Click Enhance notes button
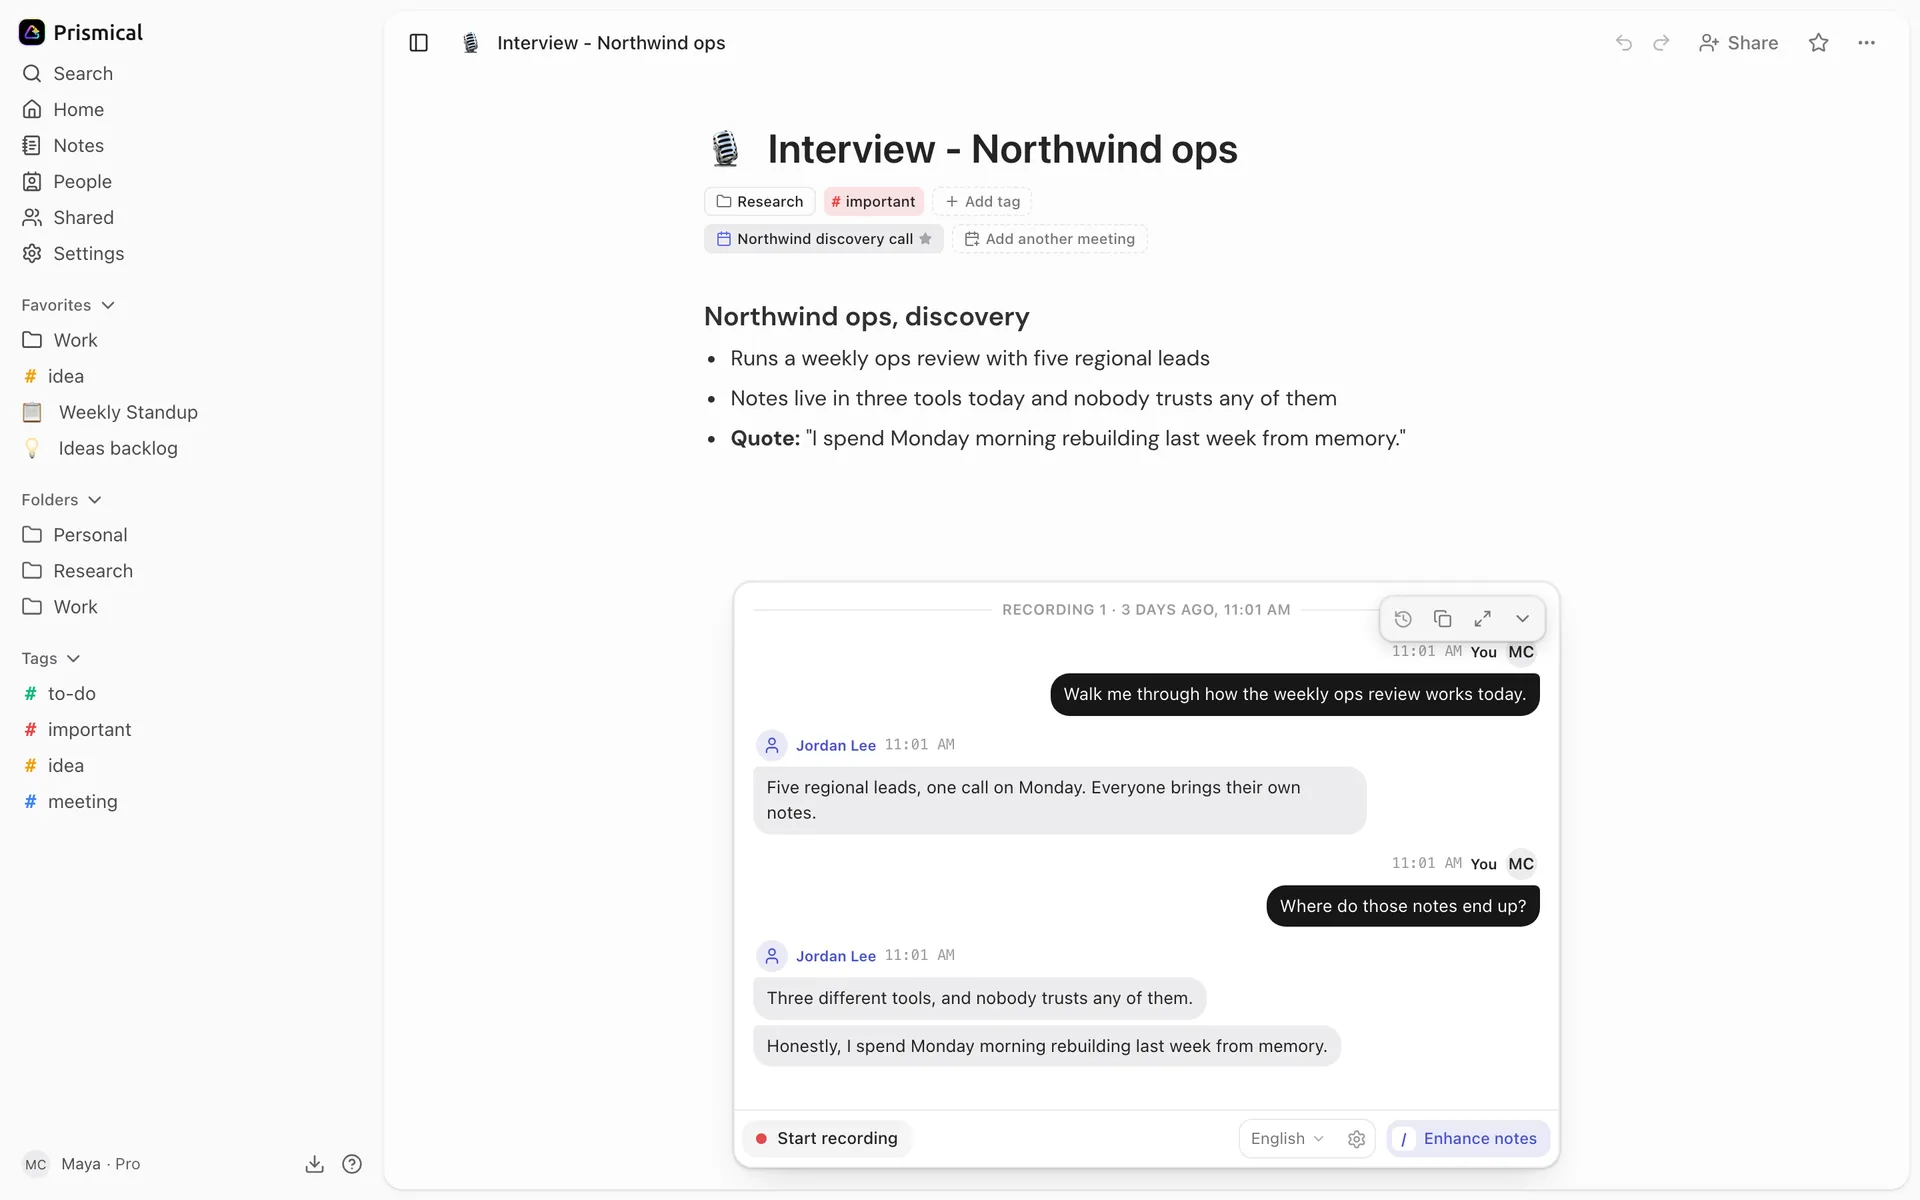This screenshot has width=1920, height=1200. tap(1469, 1139)
